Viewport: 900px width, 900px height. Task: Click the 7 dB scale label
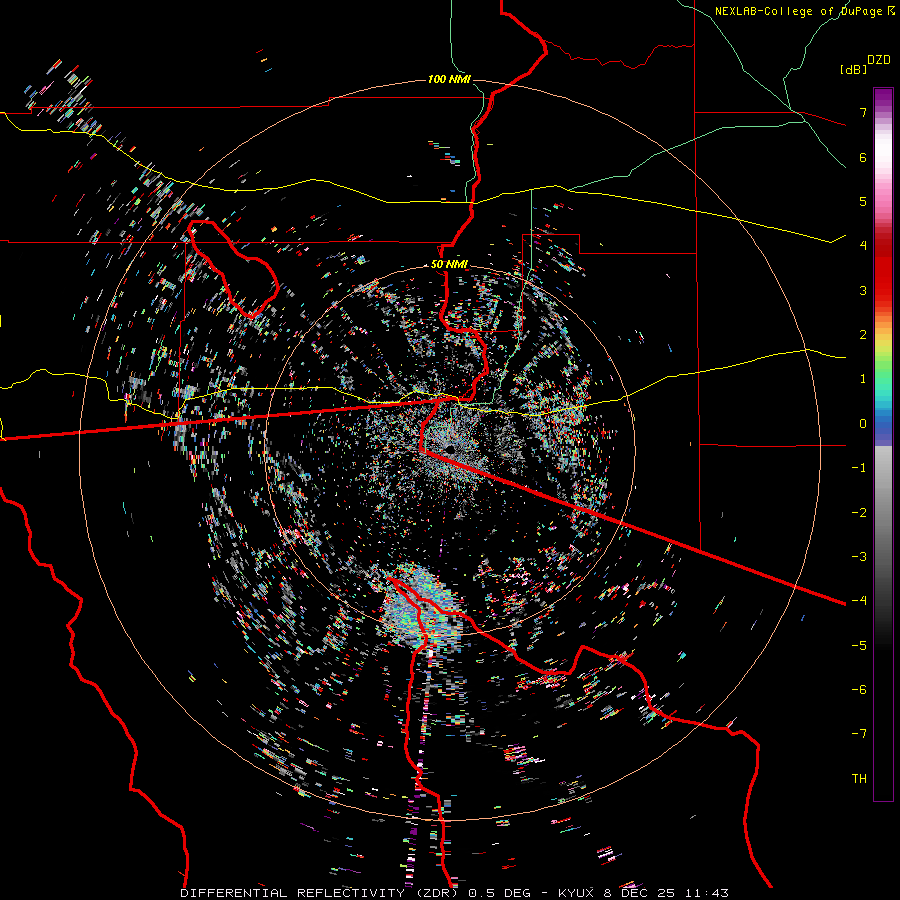863,112
